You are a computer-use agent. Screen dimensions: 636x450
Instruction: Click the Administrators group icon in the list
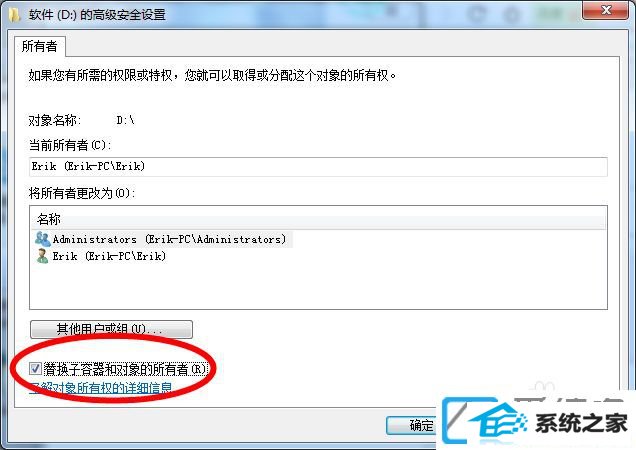43,239
